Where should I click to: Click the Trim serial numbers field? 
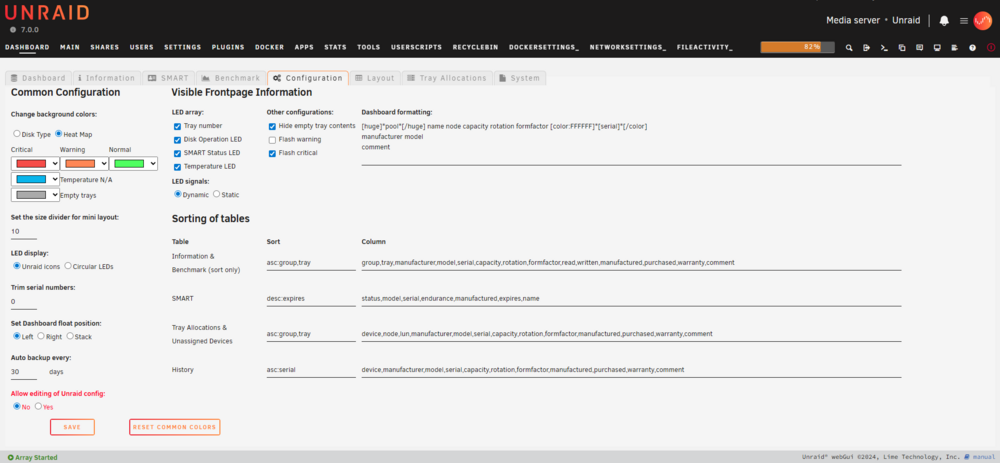(24, 302)
